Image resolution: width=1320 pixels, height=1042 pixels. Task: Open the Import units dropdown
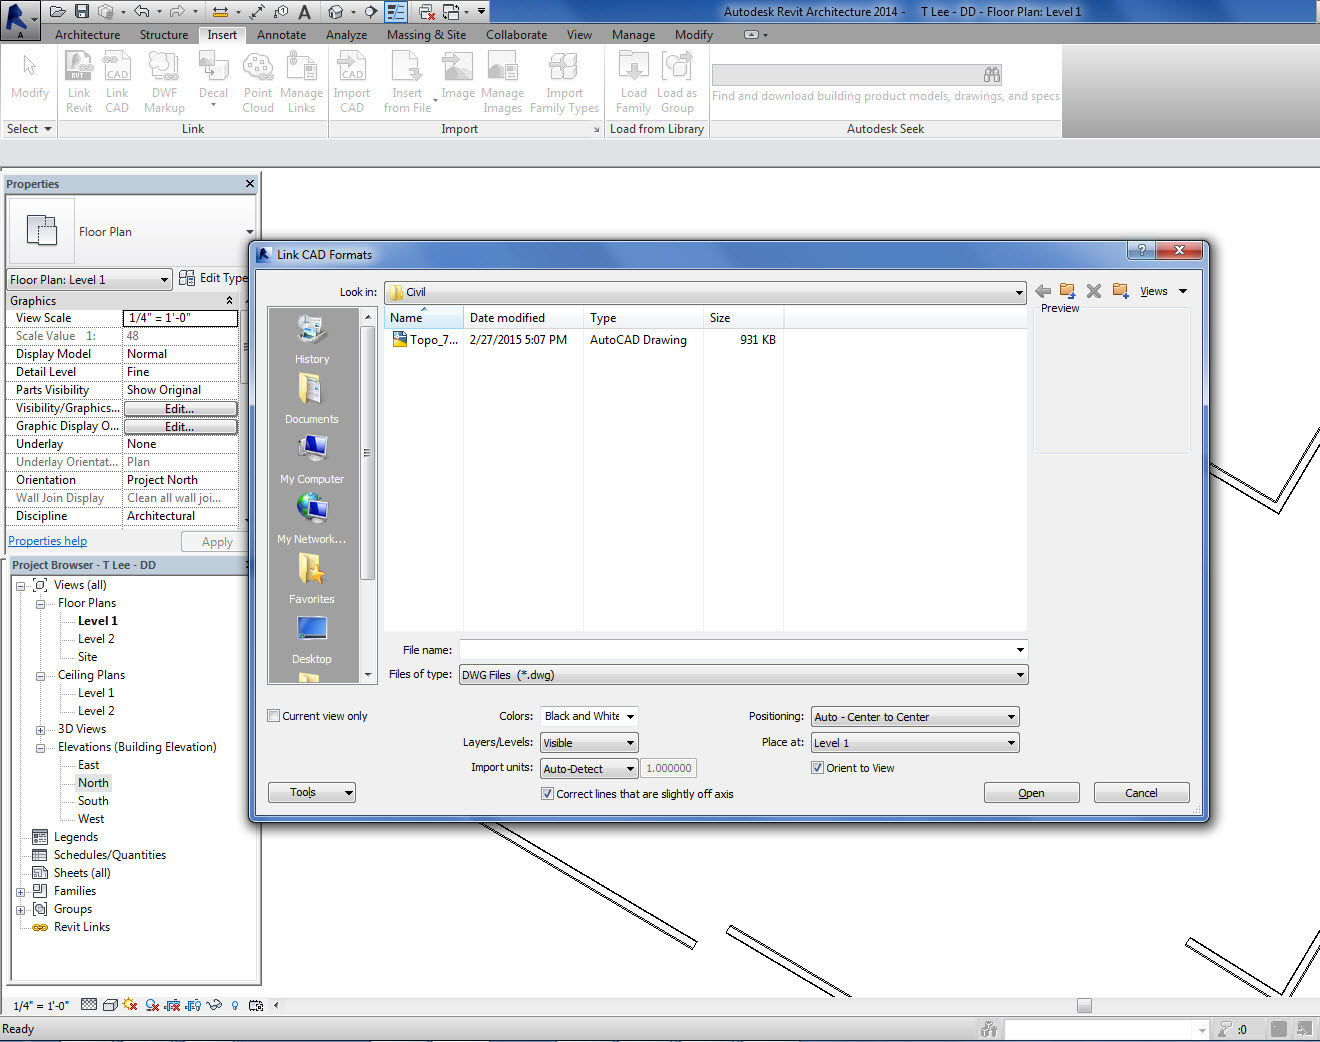coord(589,769)
